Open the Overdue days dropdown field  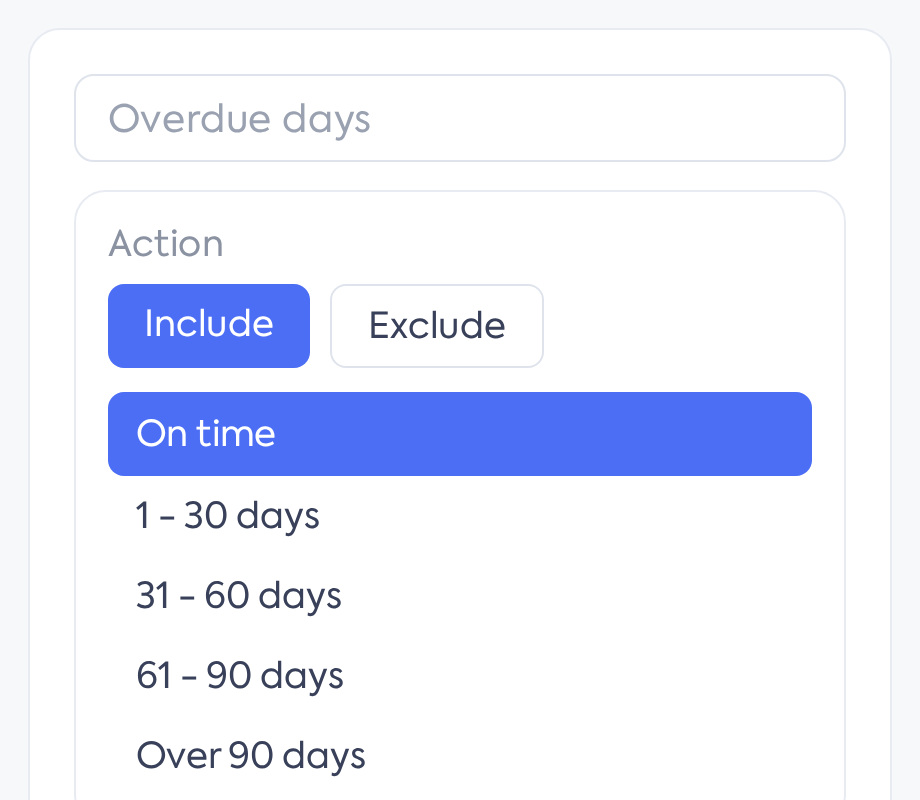tap(459, 118)
